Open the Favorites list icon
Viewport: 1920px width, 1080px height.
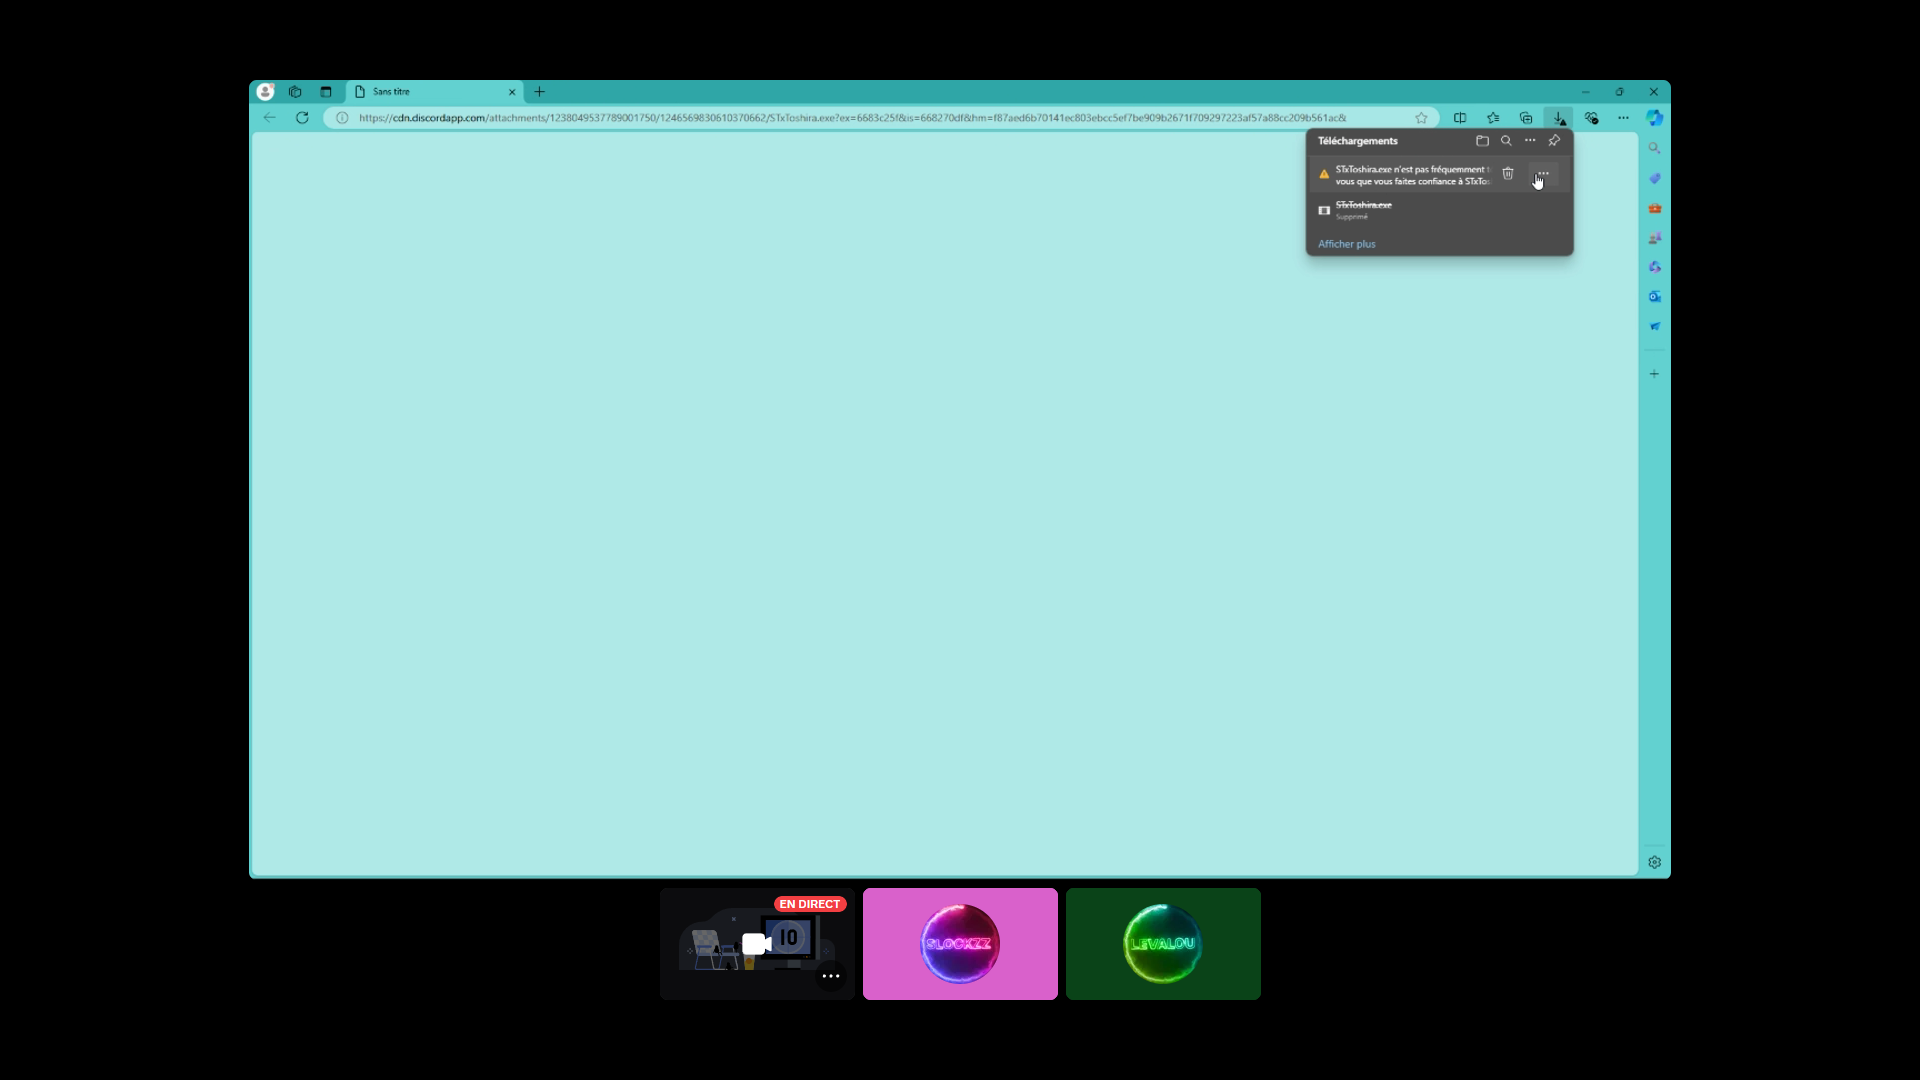tap(1493, 118)
